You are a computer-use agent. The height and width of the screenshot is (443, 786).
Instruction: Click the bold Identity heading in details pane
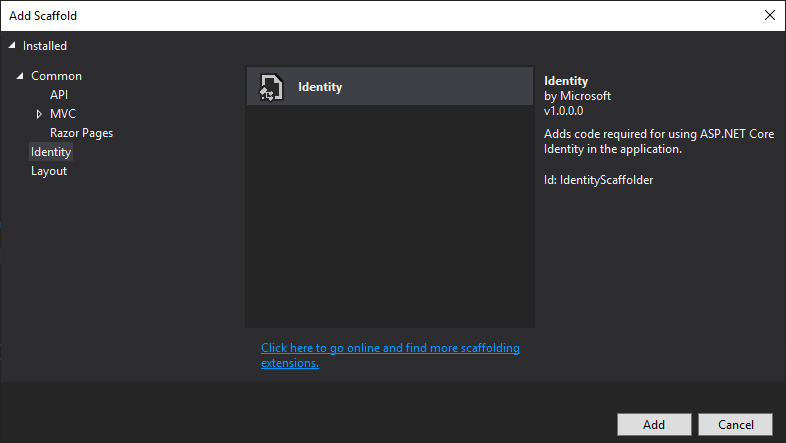tap(565, 80)
